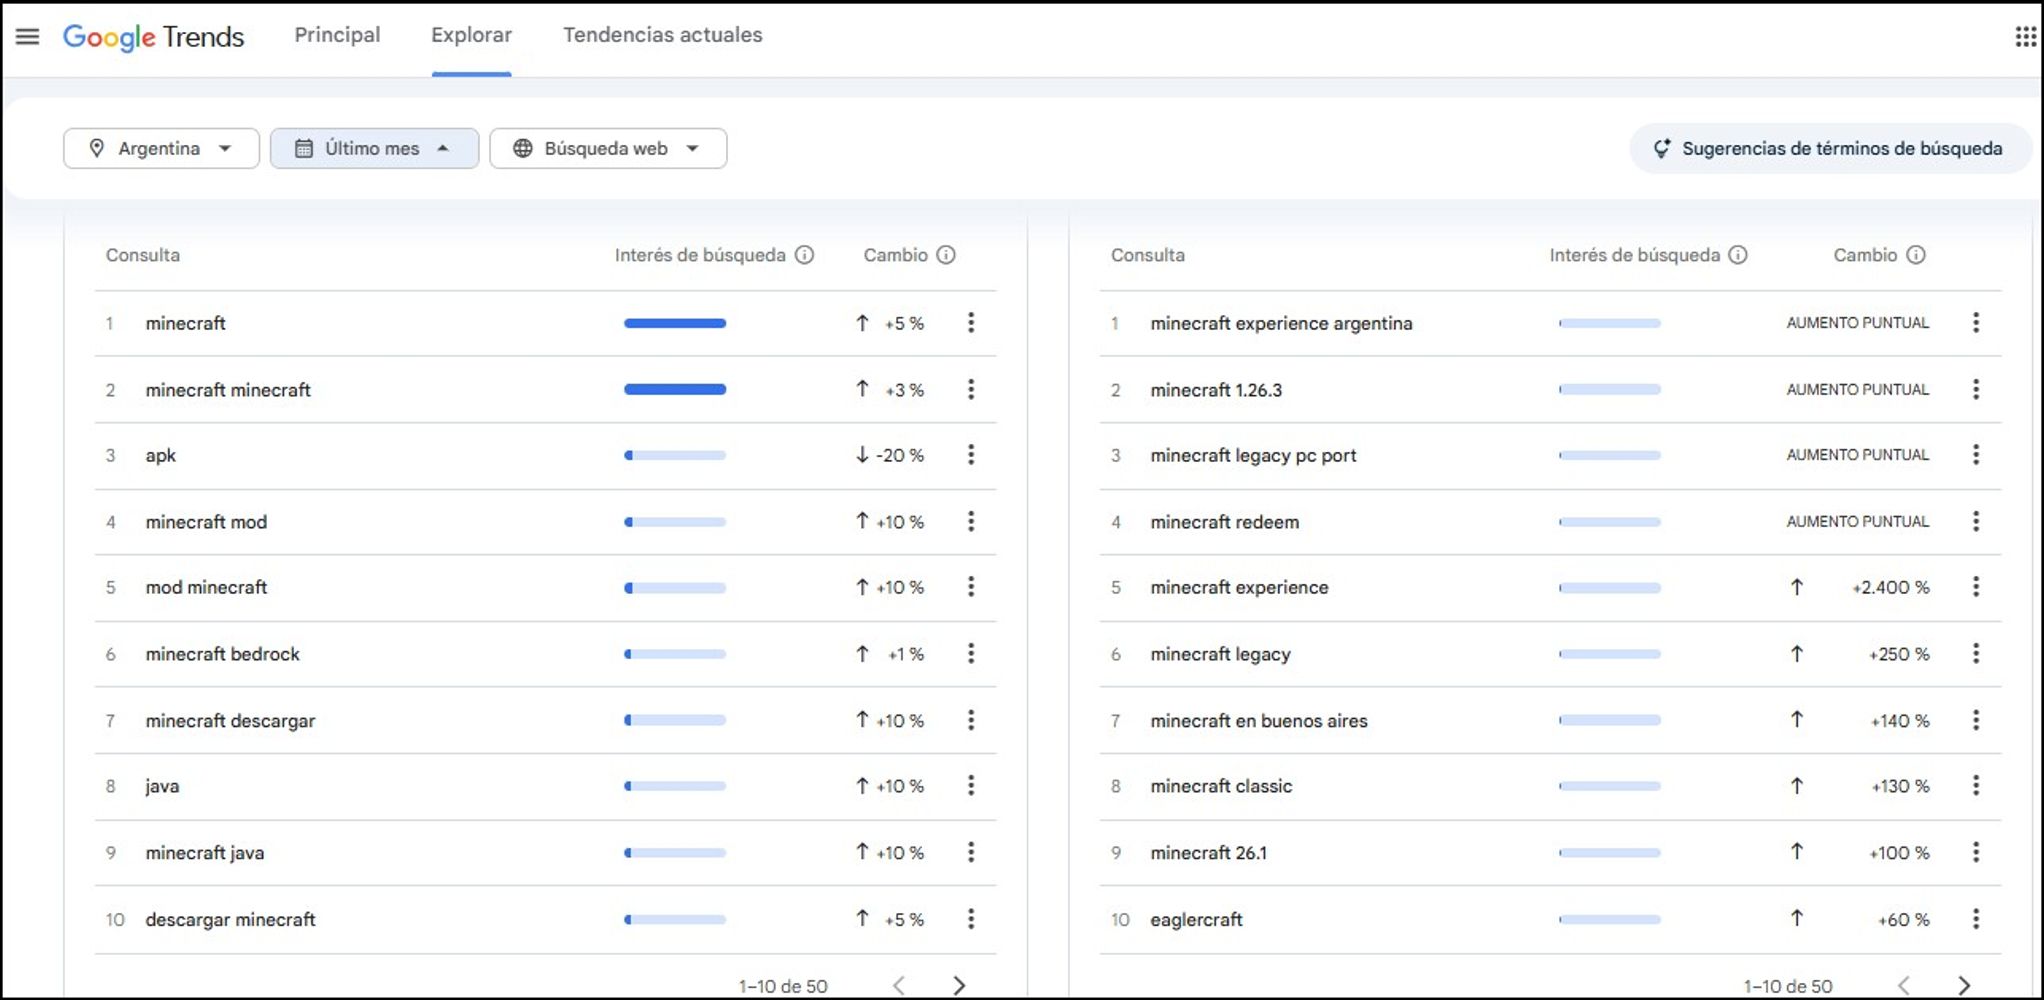Show info for right Interés de búsqueda
This screenshot has height=1000, width=2044.
tap(1738, 255)
